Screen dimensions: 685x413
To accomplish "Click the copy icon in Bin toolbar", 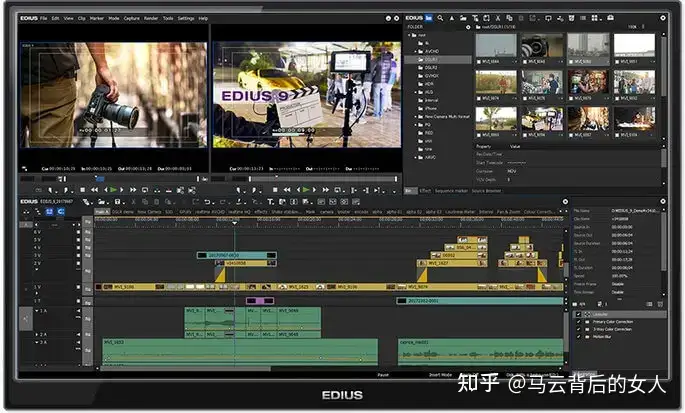I will tap(509, 18).
